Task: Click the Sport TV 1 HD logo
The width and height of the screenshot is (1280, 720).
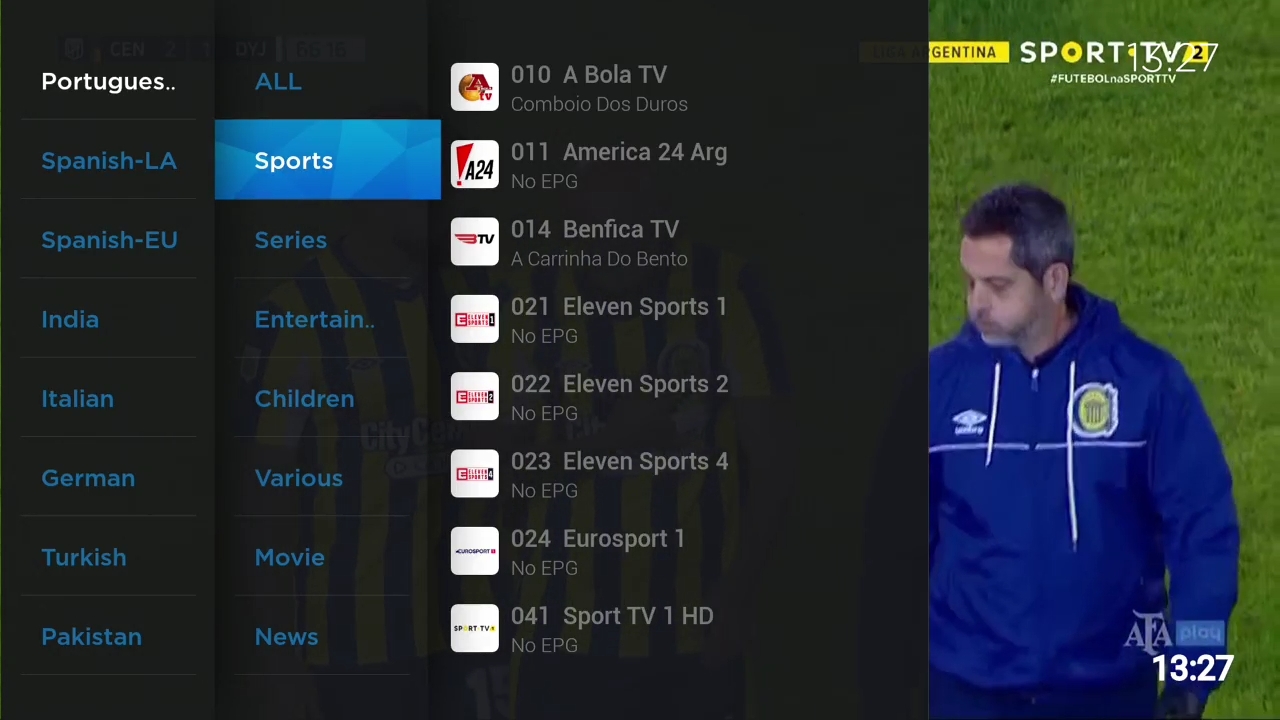Action: point(474,629)
